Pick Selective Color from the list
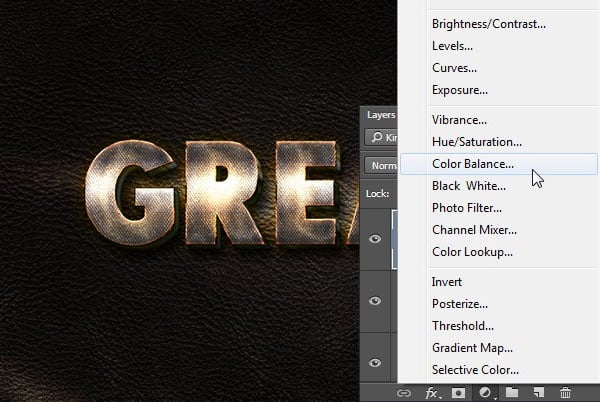The image size is (600, 402). point(475,370)
